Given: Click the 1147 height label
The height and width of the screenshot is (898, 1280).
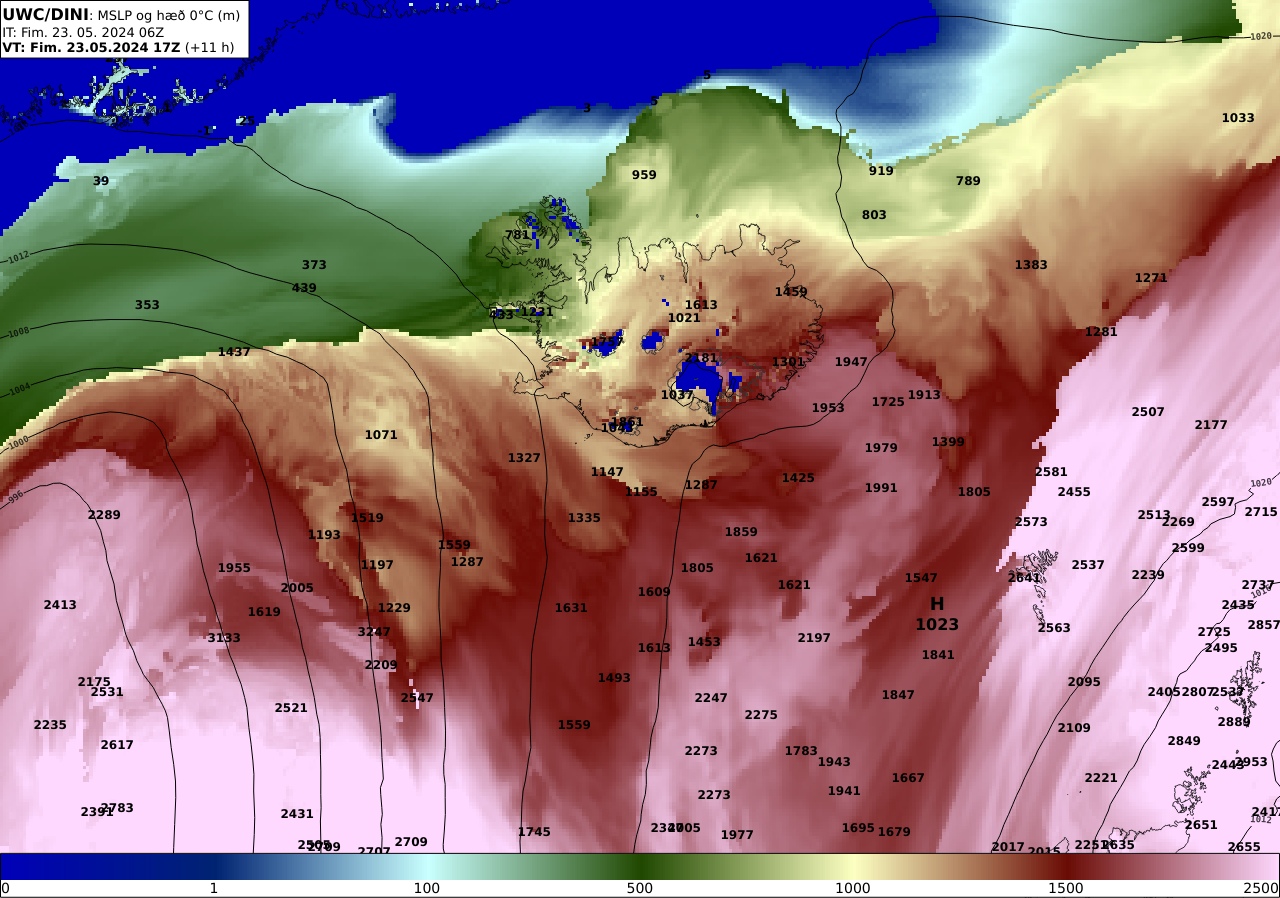Looking at the screenshot, I should [607, 472].
